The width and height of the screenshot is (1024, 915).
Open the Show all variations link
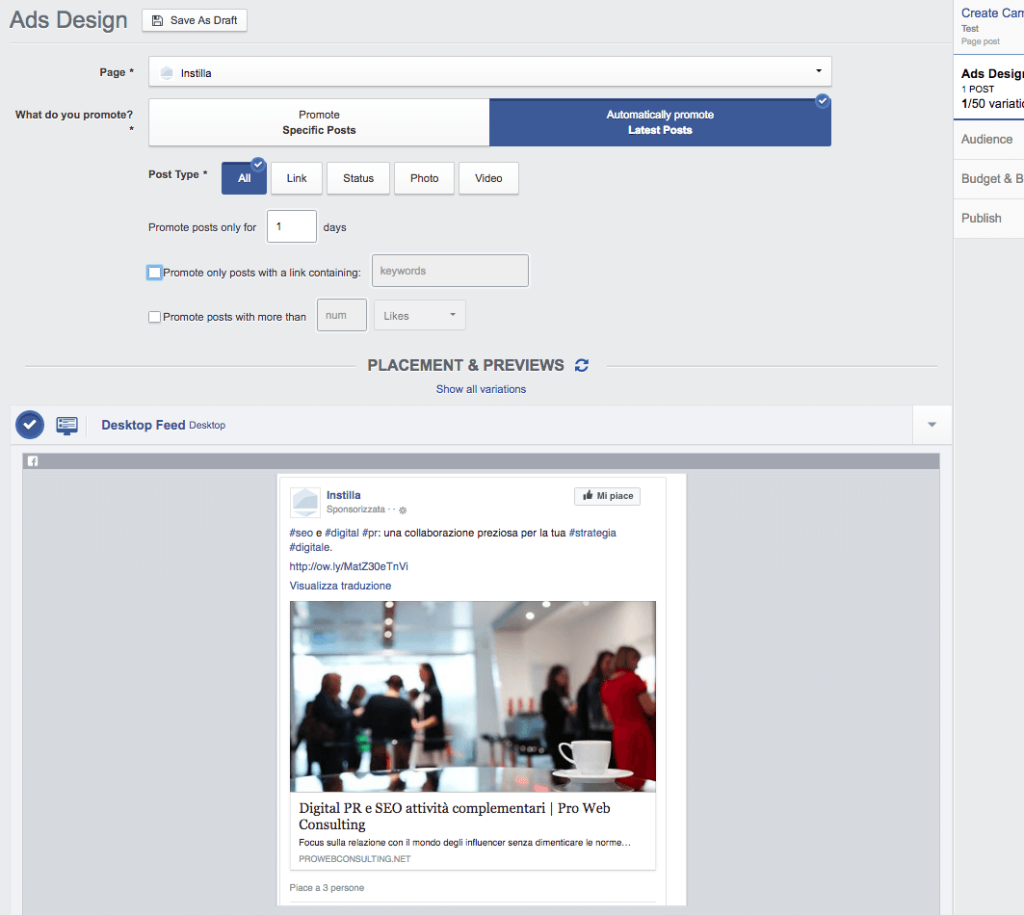[481, 389]
